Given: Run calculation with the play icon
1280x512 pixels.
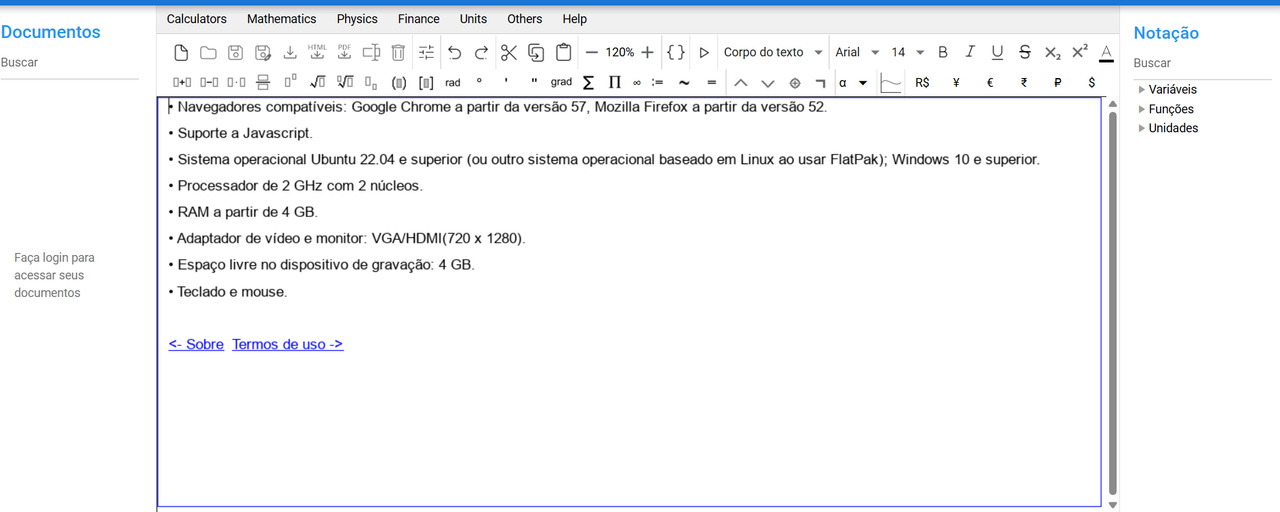Looking at the screenshot, I should click(704, 52).
